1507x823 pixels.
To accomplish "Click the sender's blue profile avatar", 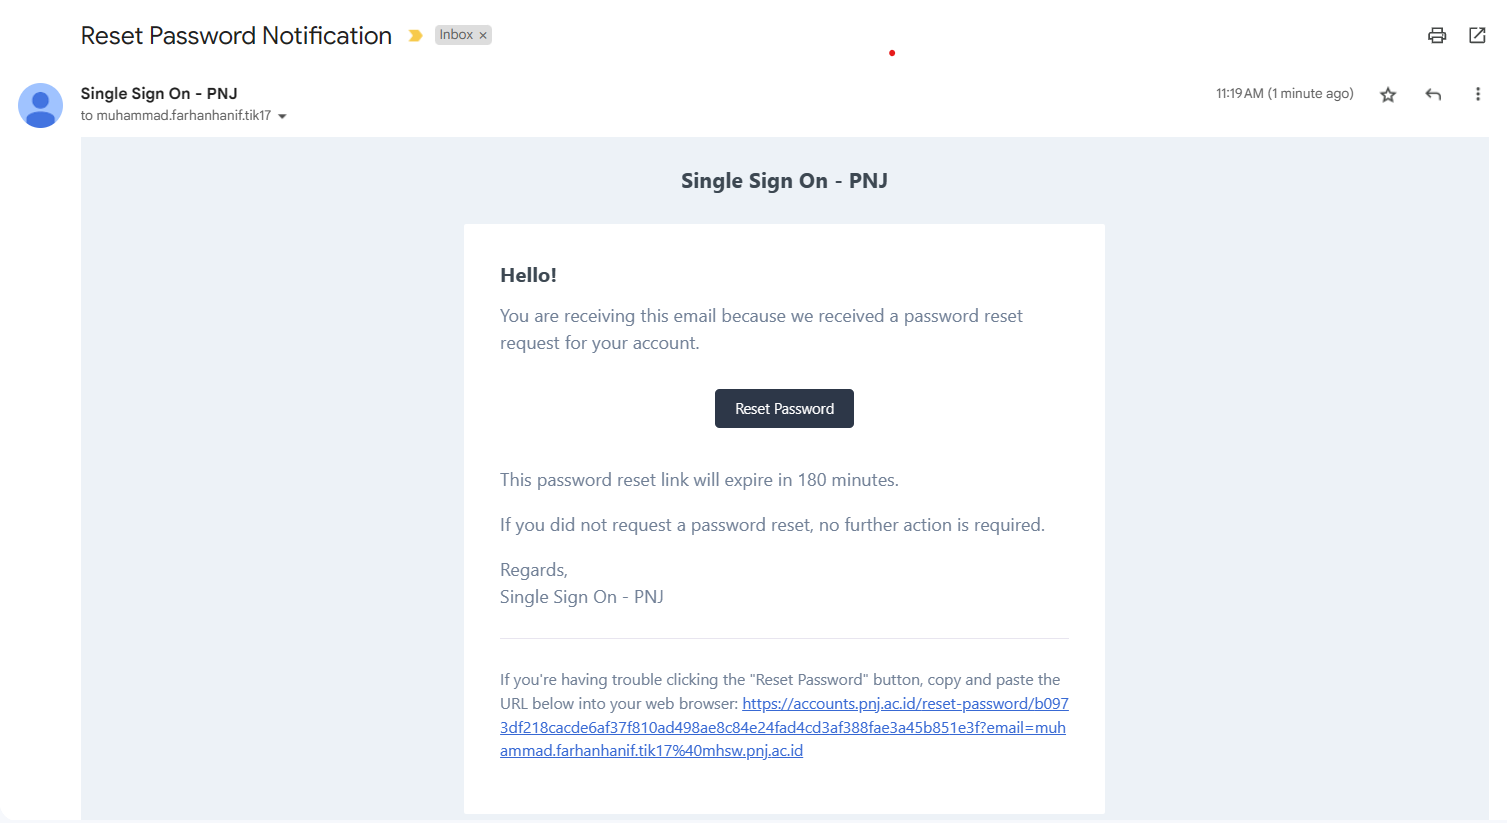I will 41,105.
